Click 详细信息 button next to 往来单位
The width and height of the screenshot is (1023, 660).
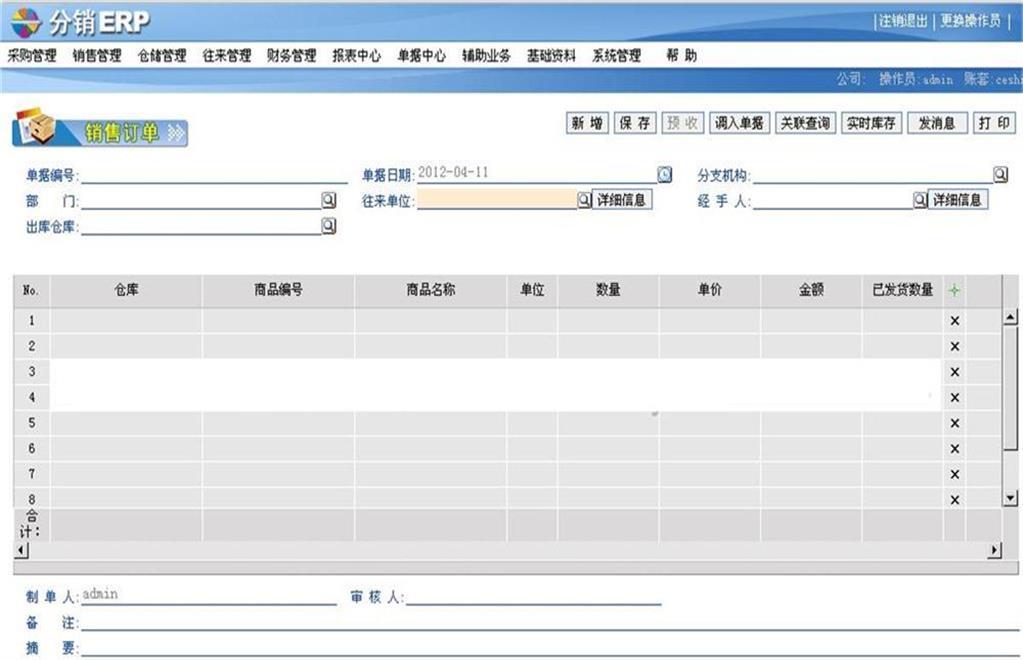(624, 200)
